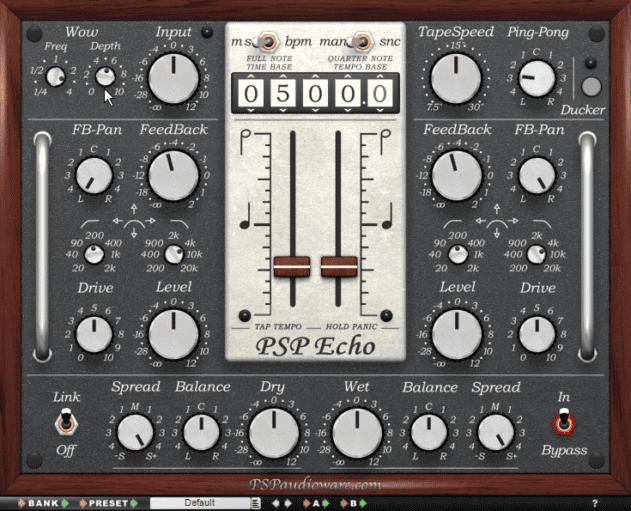Viewport: 631px width, 511px height.
Task: Click the next preset arrow beside PRESET
Action: point(134,503)
